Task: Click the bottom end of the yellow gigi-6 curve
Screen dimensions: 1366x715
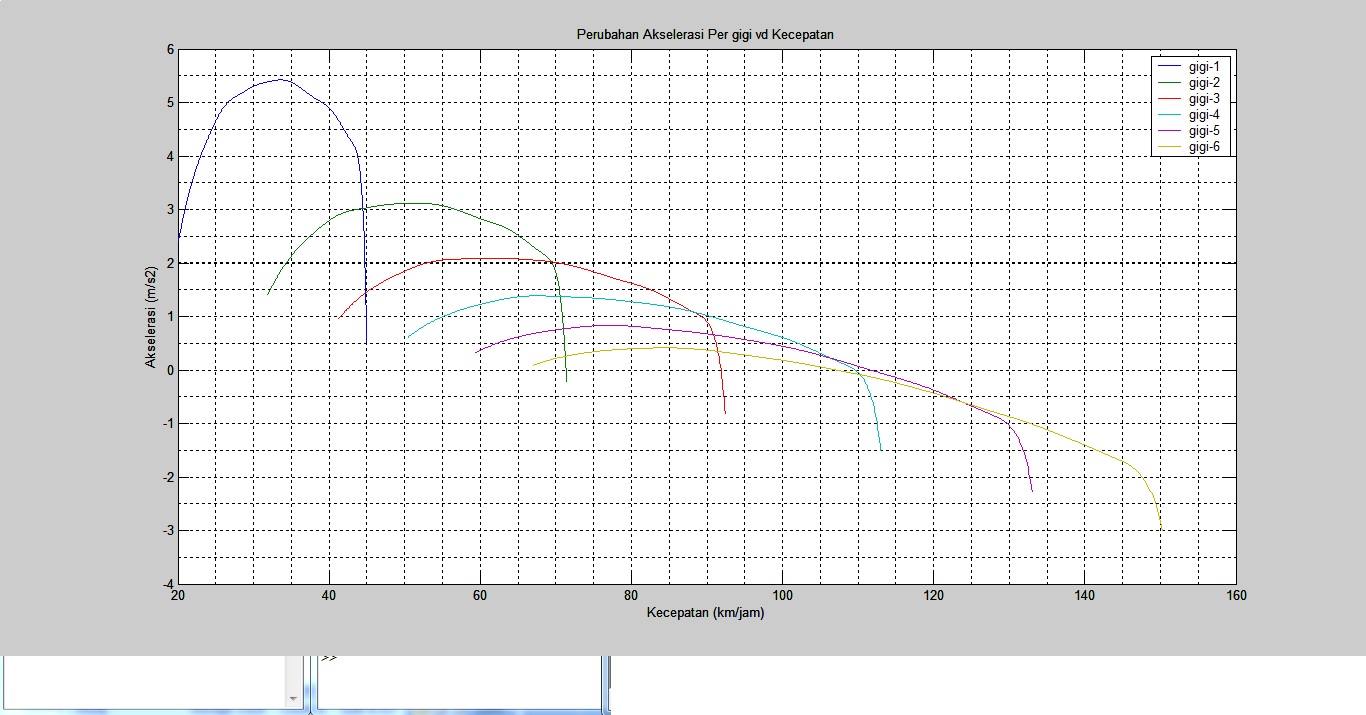Action: (x=1160, y=527)
